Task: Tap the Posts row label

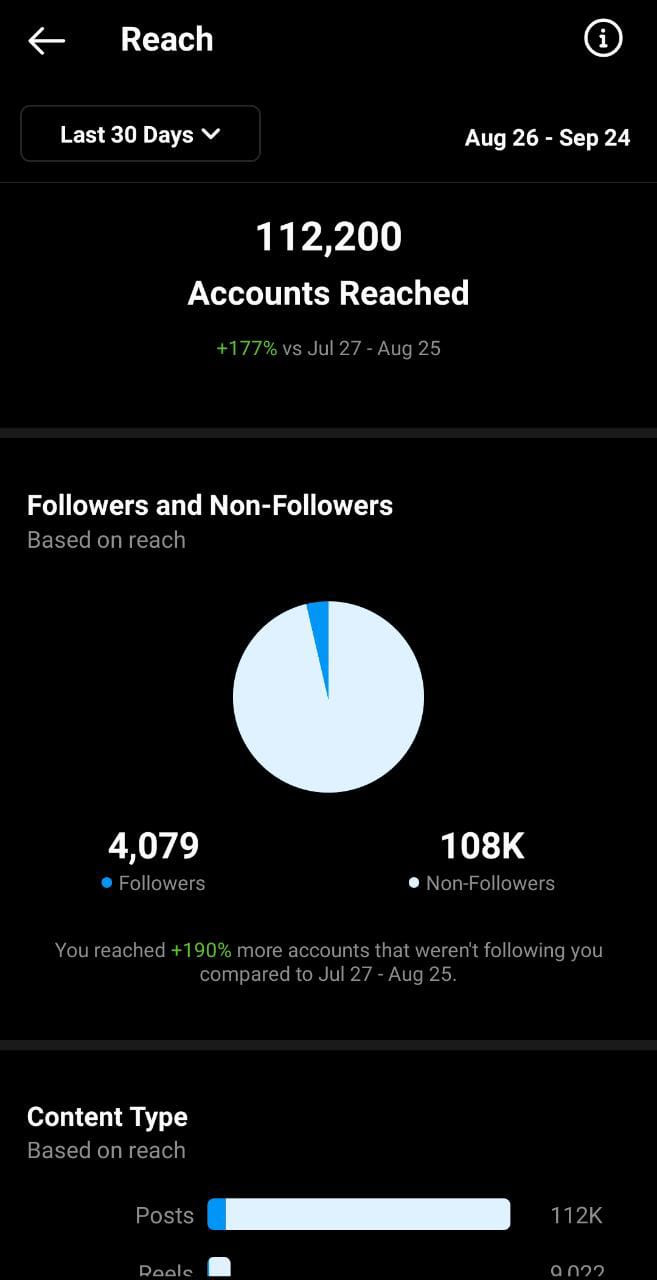Action: point(164,1215)
